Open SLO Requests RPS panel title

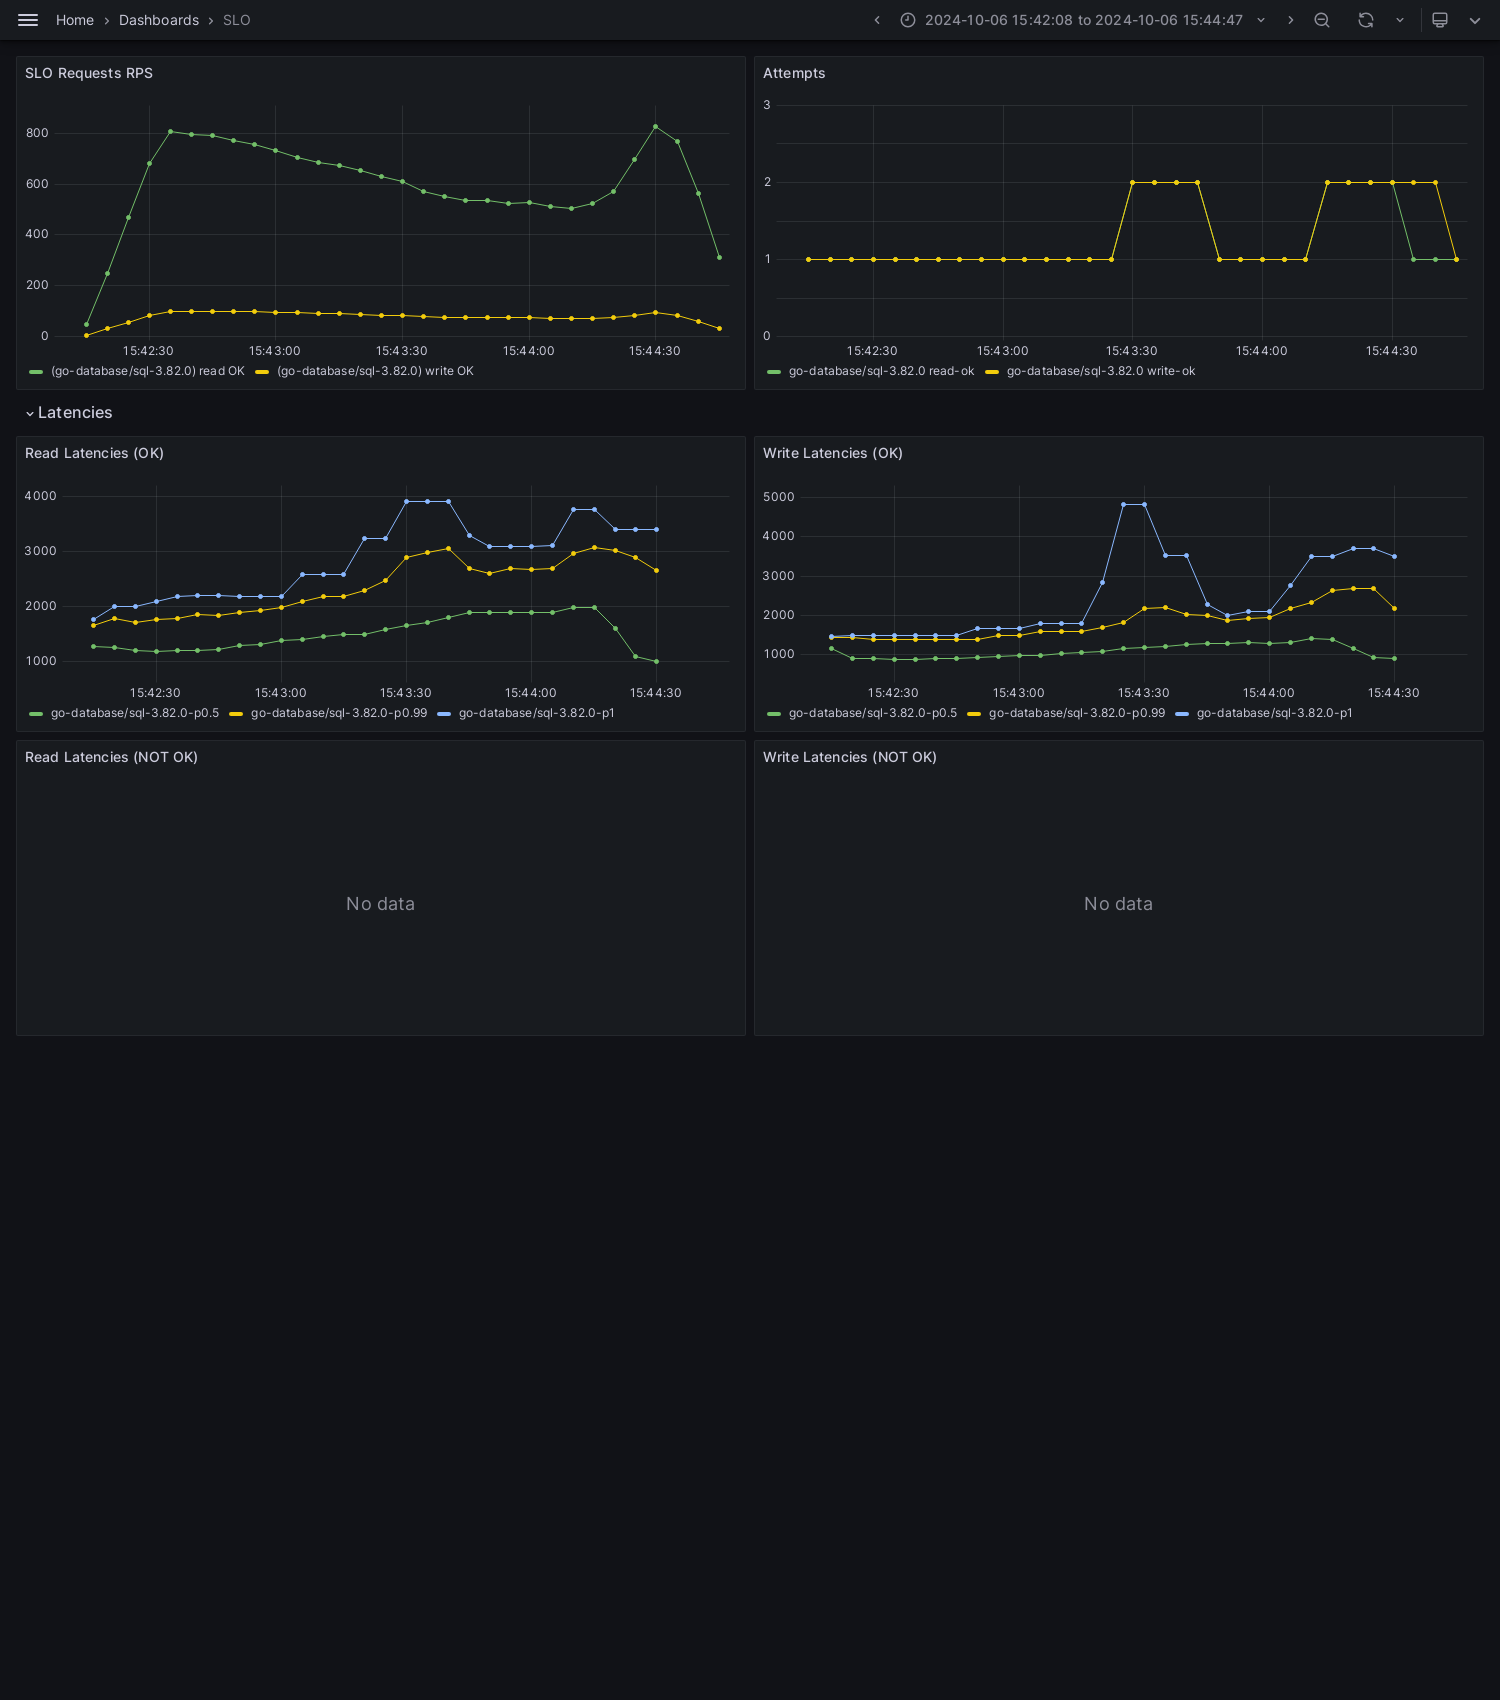(x=89, y=73)
